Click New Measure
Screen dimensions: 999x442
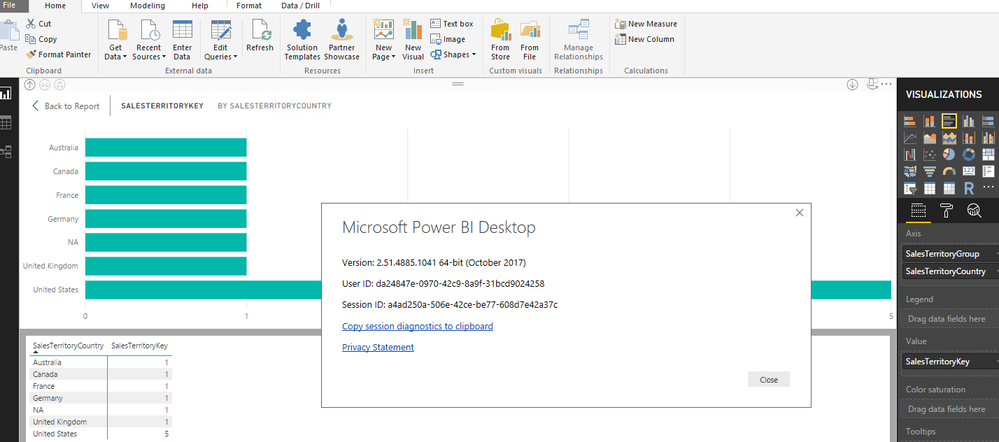click(646, 24)
